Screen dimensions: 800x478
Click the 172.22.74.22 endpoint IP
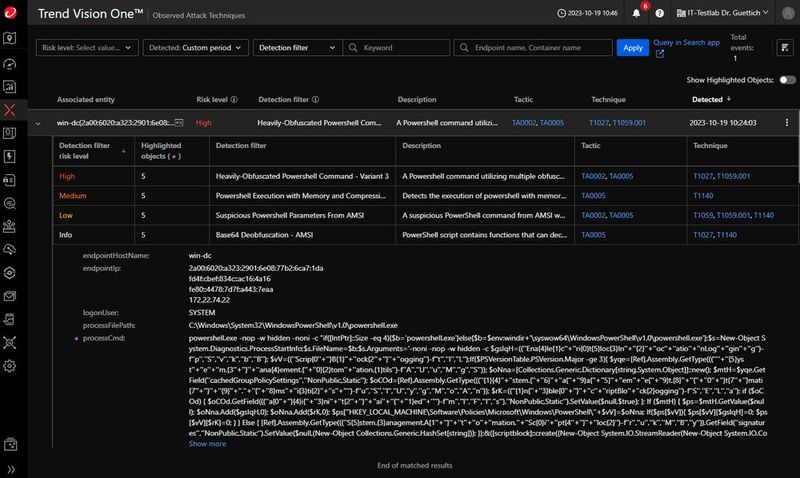coord(209,300)
